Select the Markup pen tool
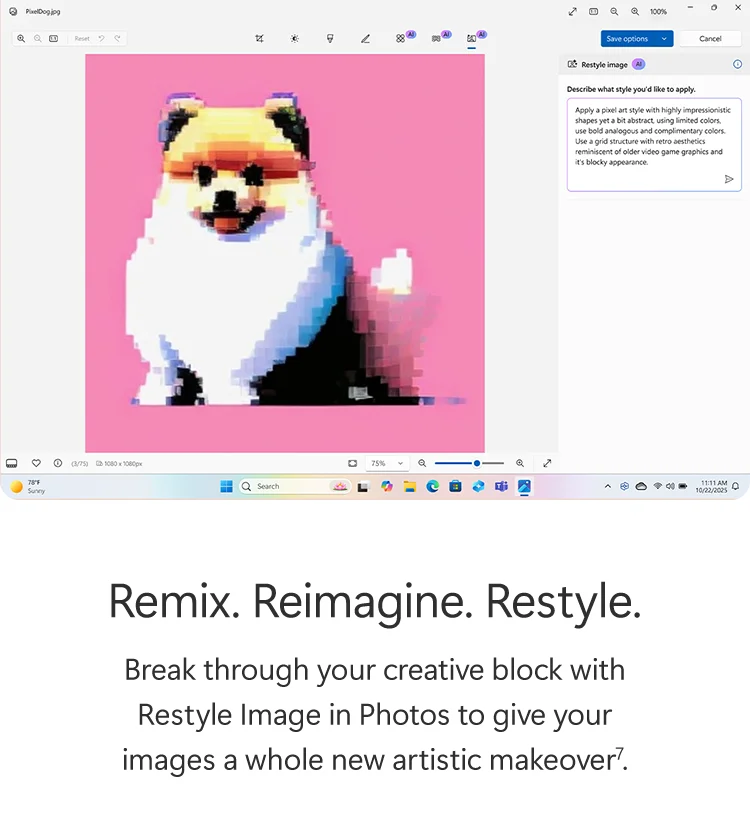750x817 pixels. (365, 39)
